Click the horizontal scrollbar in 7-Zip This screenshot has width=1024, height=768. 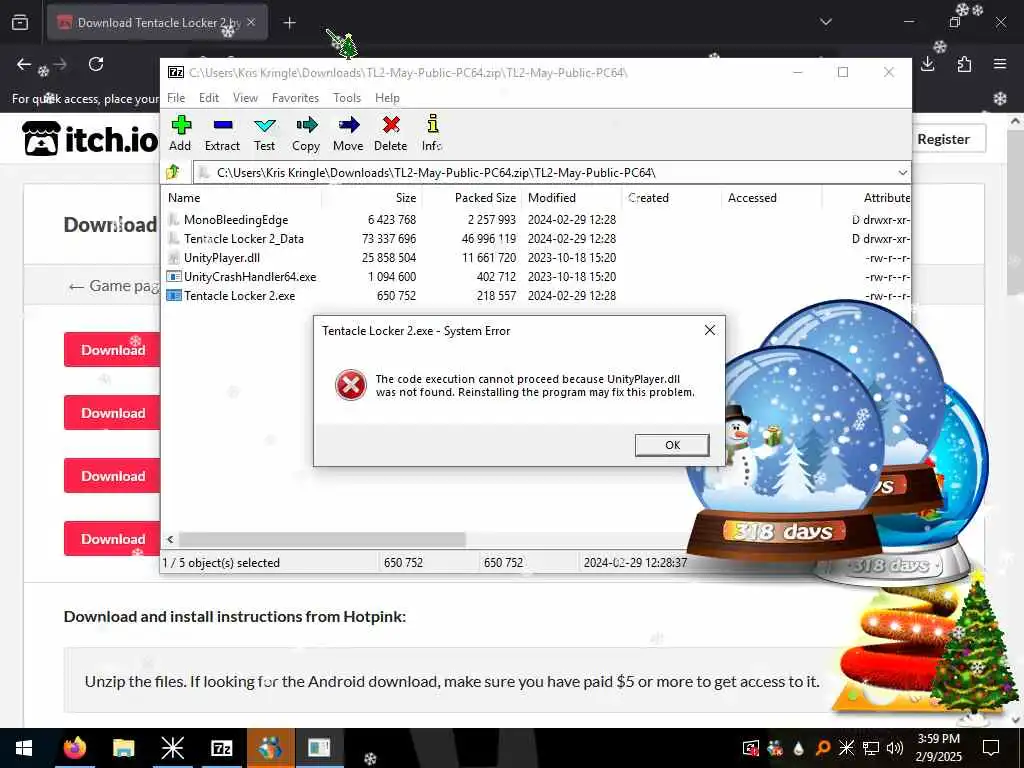(x=322, y=539)
